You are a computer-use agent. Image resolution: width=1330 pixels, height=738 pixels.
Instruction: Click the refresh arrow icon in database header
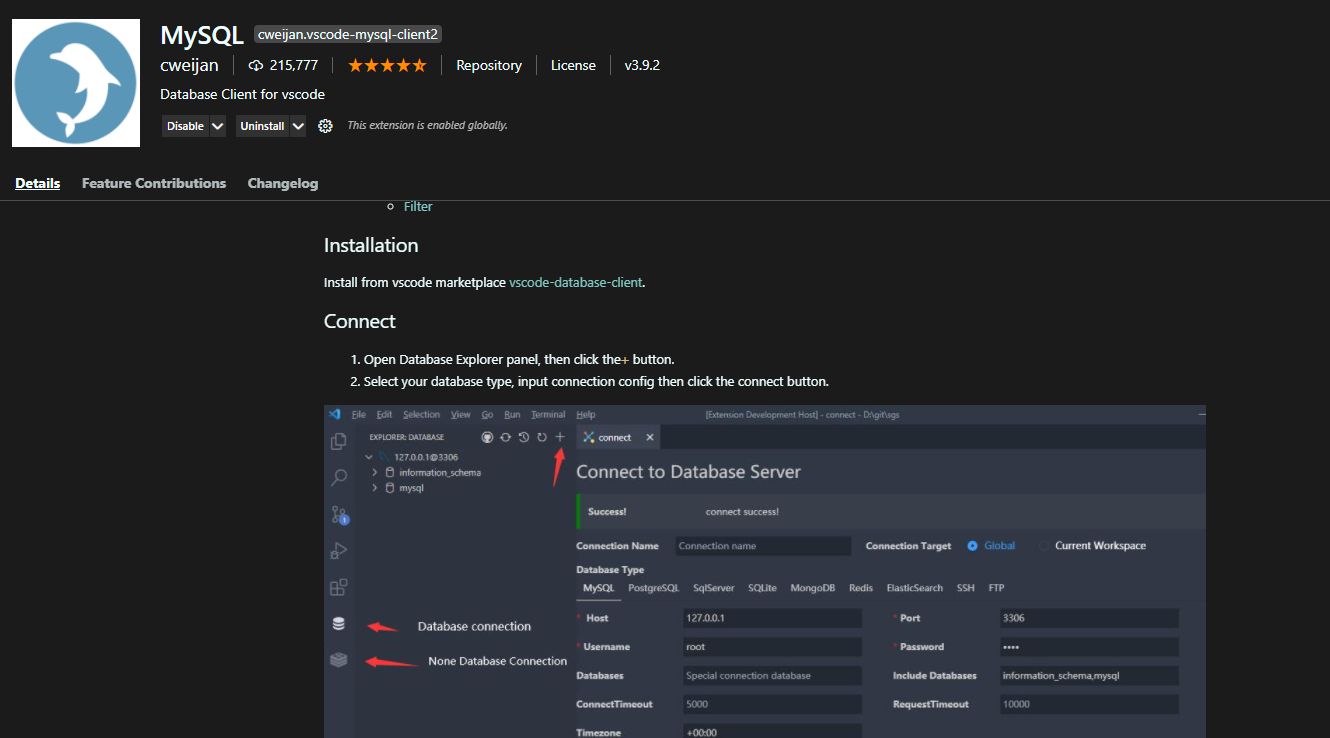point(542,437)
